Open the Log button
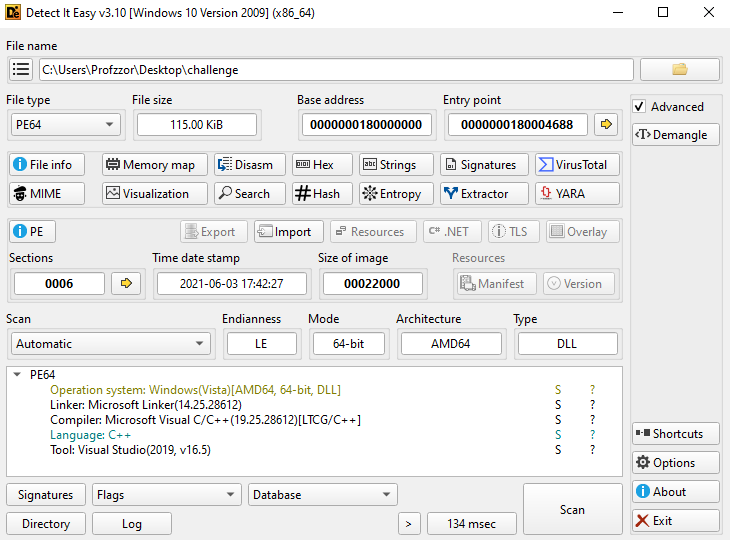Screen dimensions: 730x540 tap(132, 524)
